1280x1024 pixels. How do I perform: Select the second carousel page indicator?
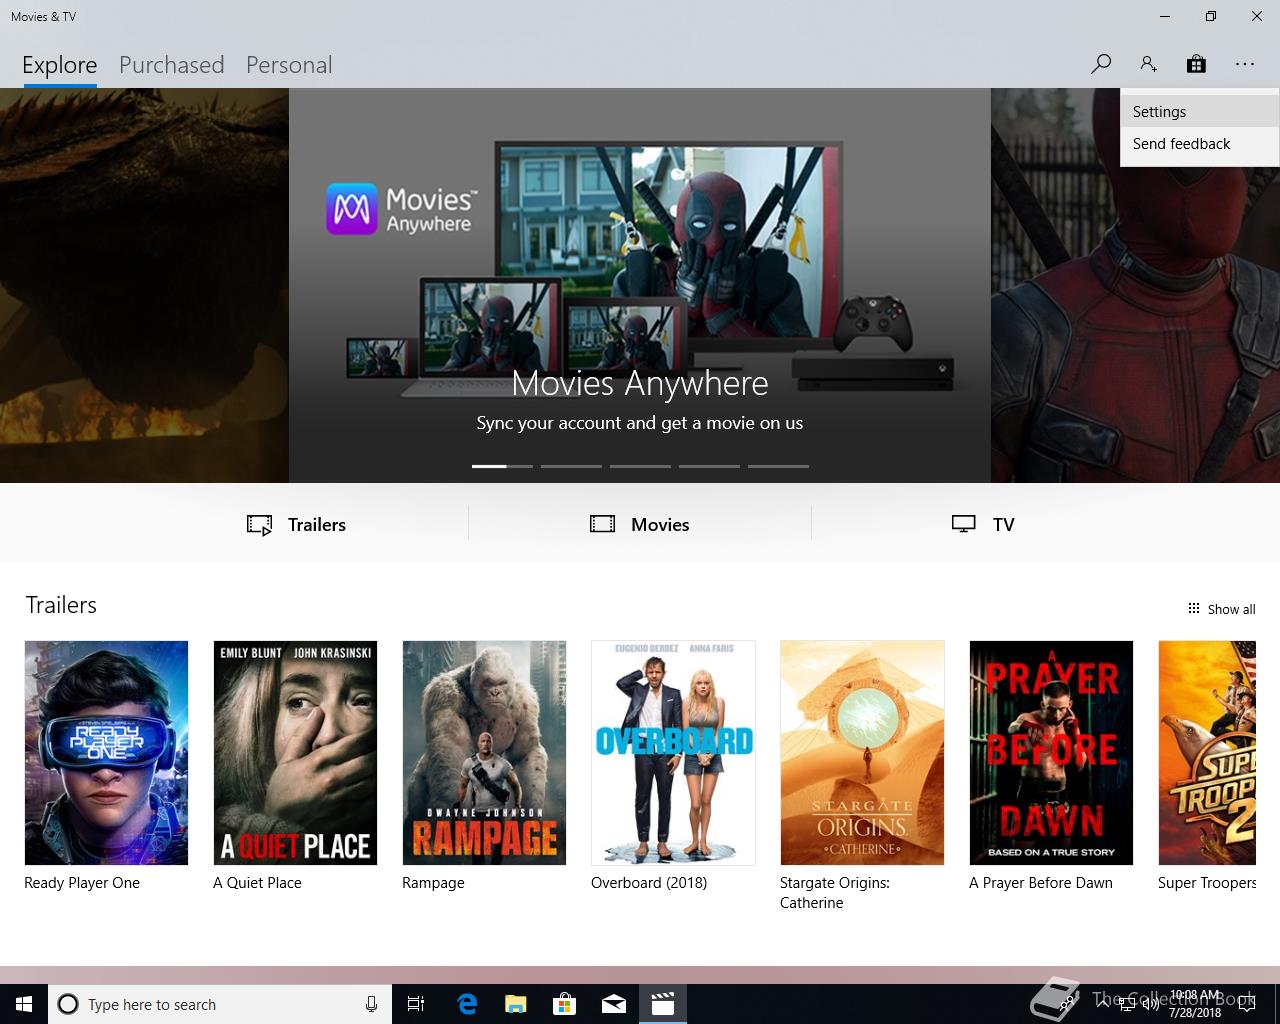pos(571,466)
